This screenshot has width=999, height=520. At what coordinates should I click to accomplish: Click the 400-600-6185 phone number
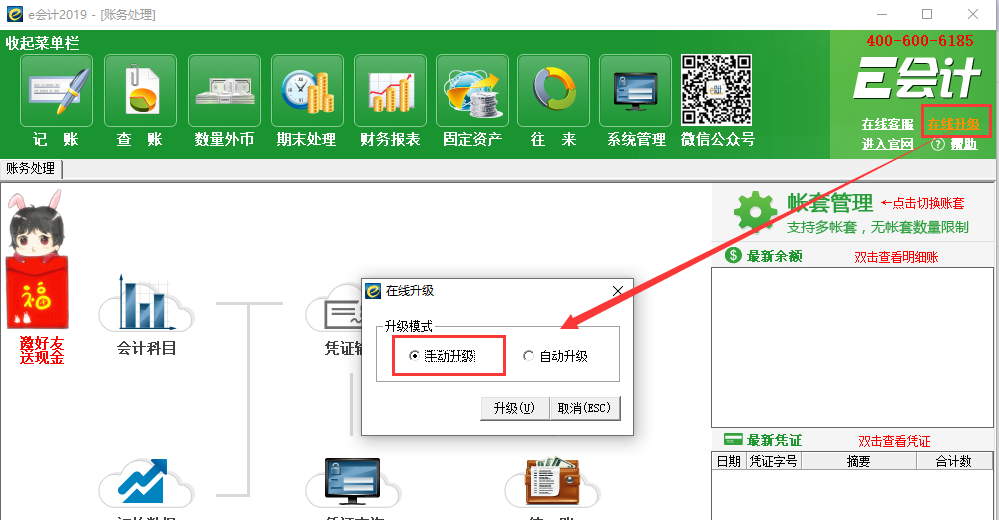pyautogui.click(x=920, y=41)
